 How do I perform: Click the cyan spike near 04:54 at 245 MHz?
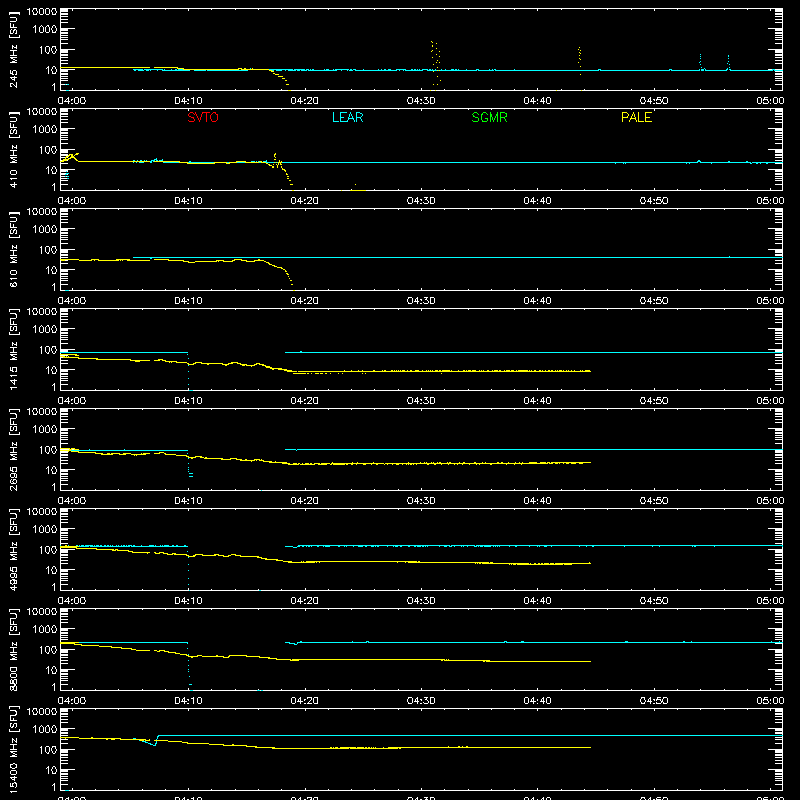click(701, 61)
